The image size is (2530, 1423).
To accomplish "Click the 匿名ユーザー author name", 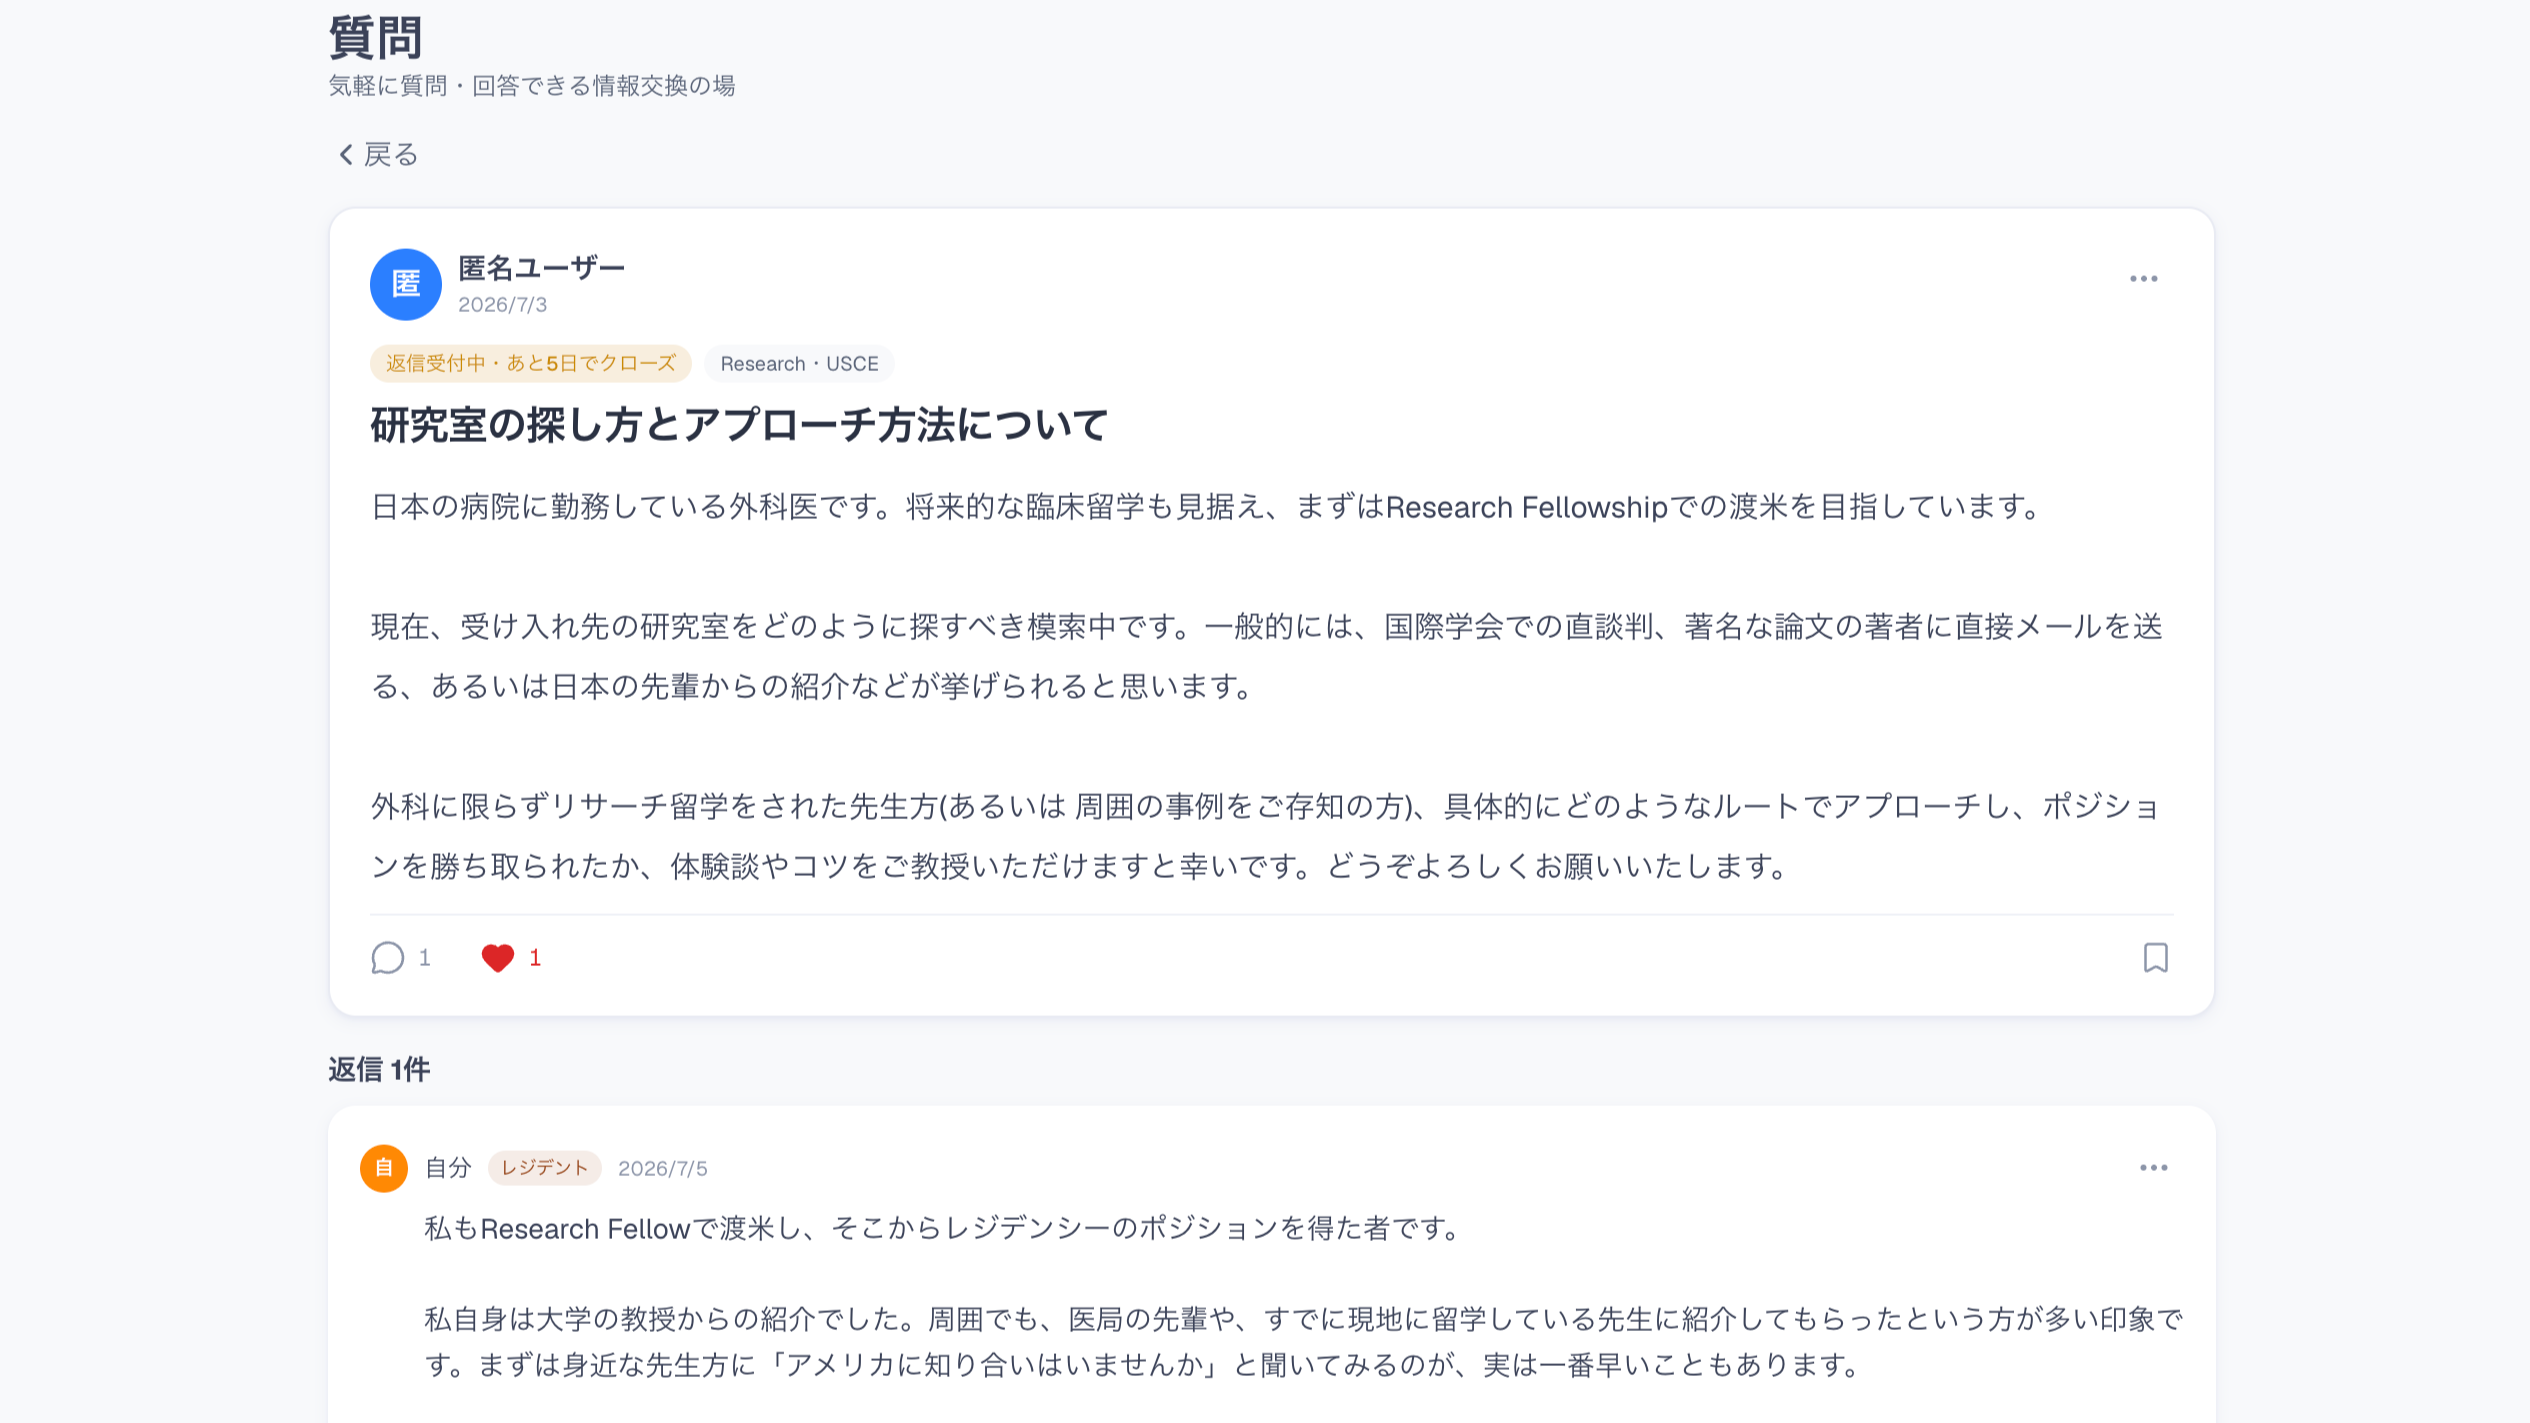I will (541, 268).
